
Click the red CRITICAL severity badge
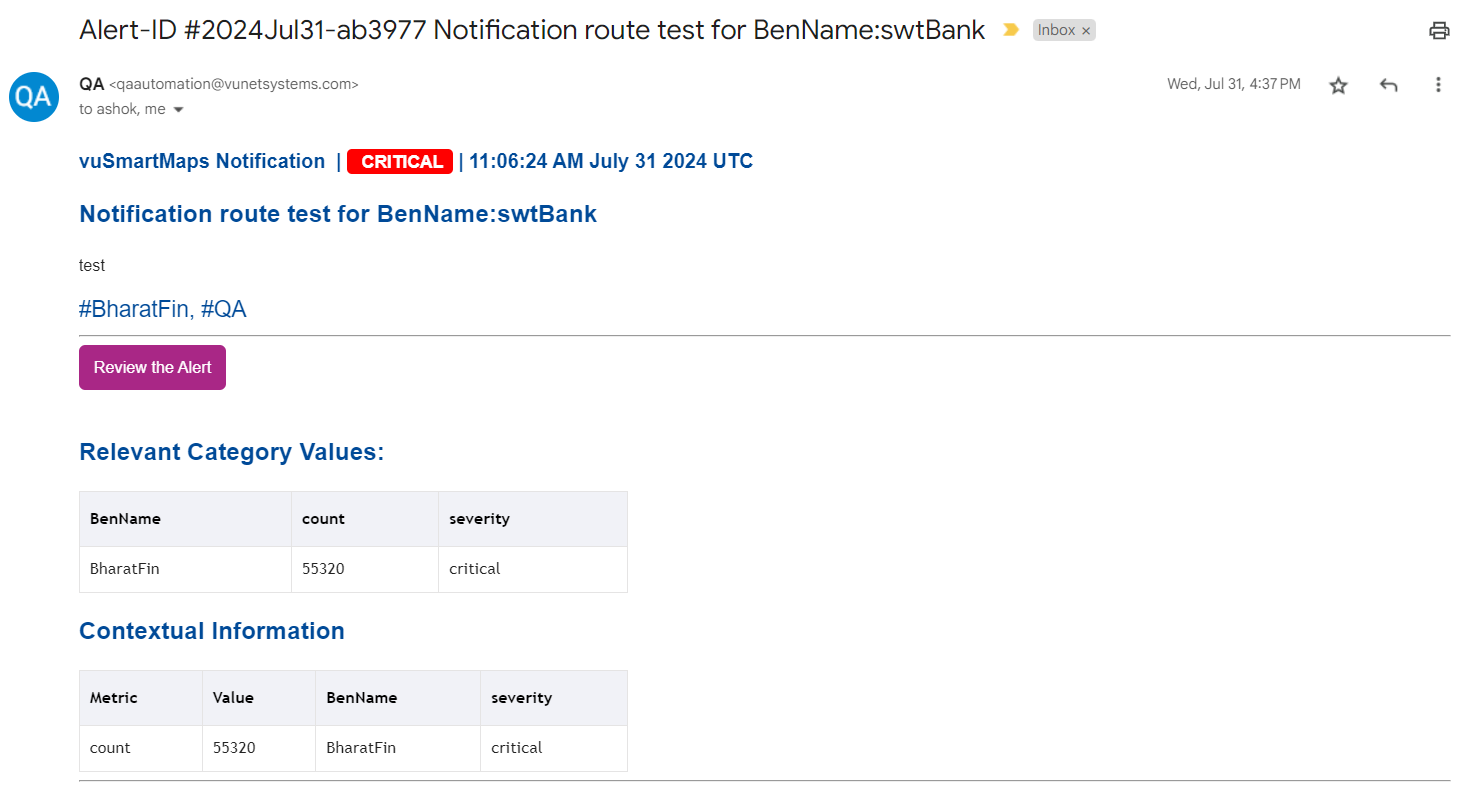pos(400,162)
